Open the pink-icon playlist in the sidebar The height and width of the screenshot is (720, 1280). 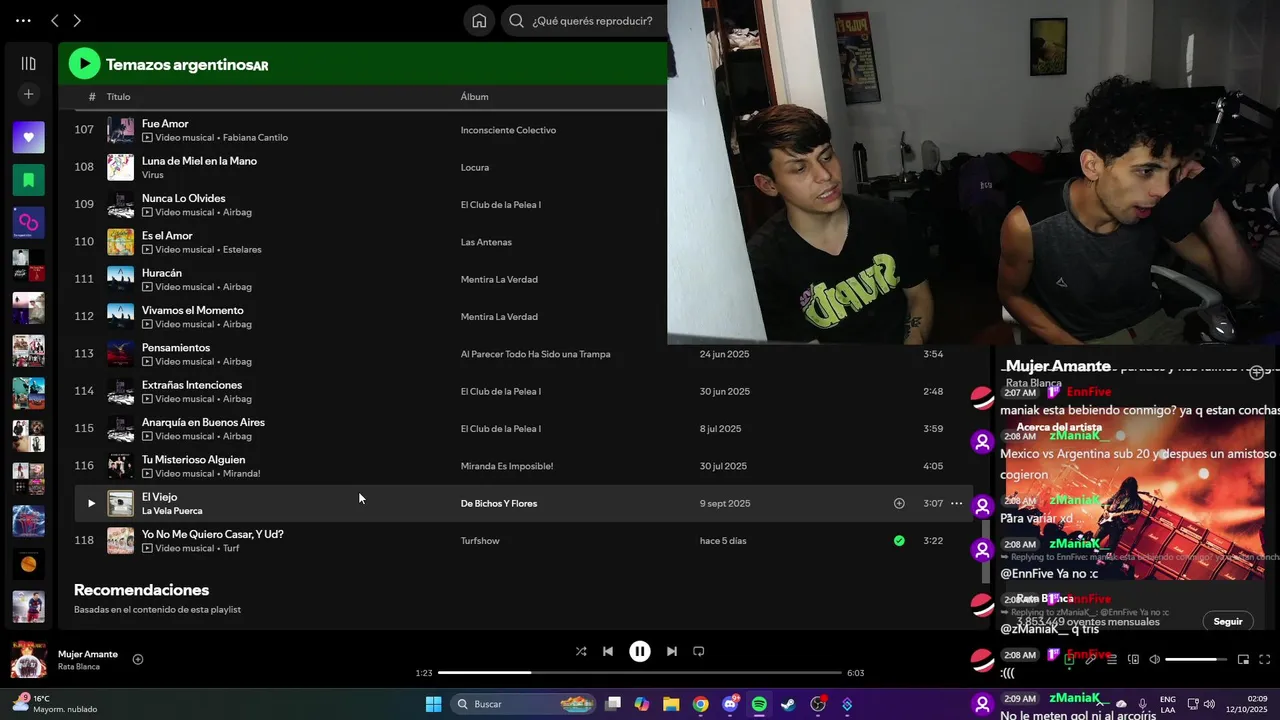28,222
